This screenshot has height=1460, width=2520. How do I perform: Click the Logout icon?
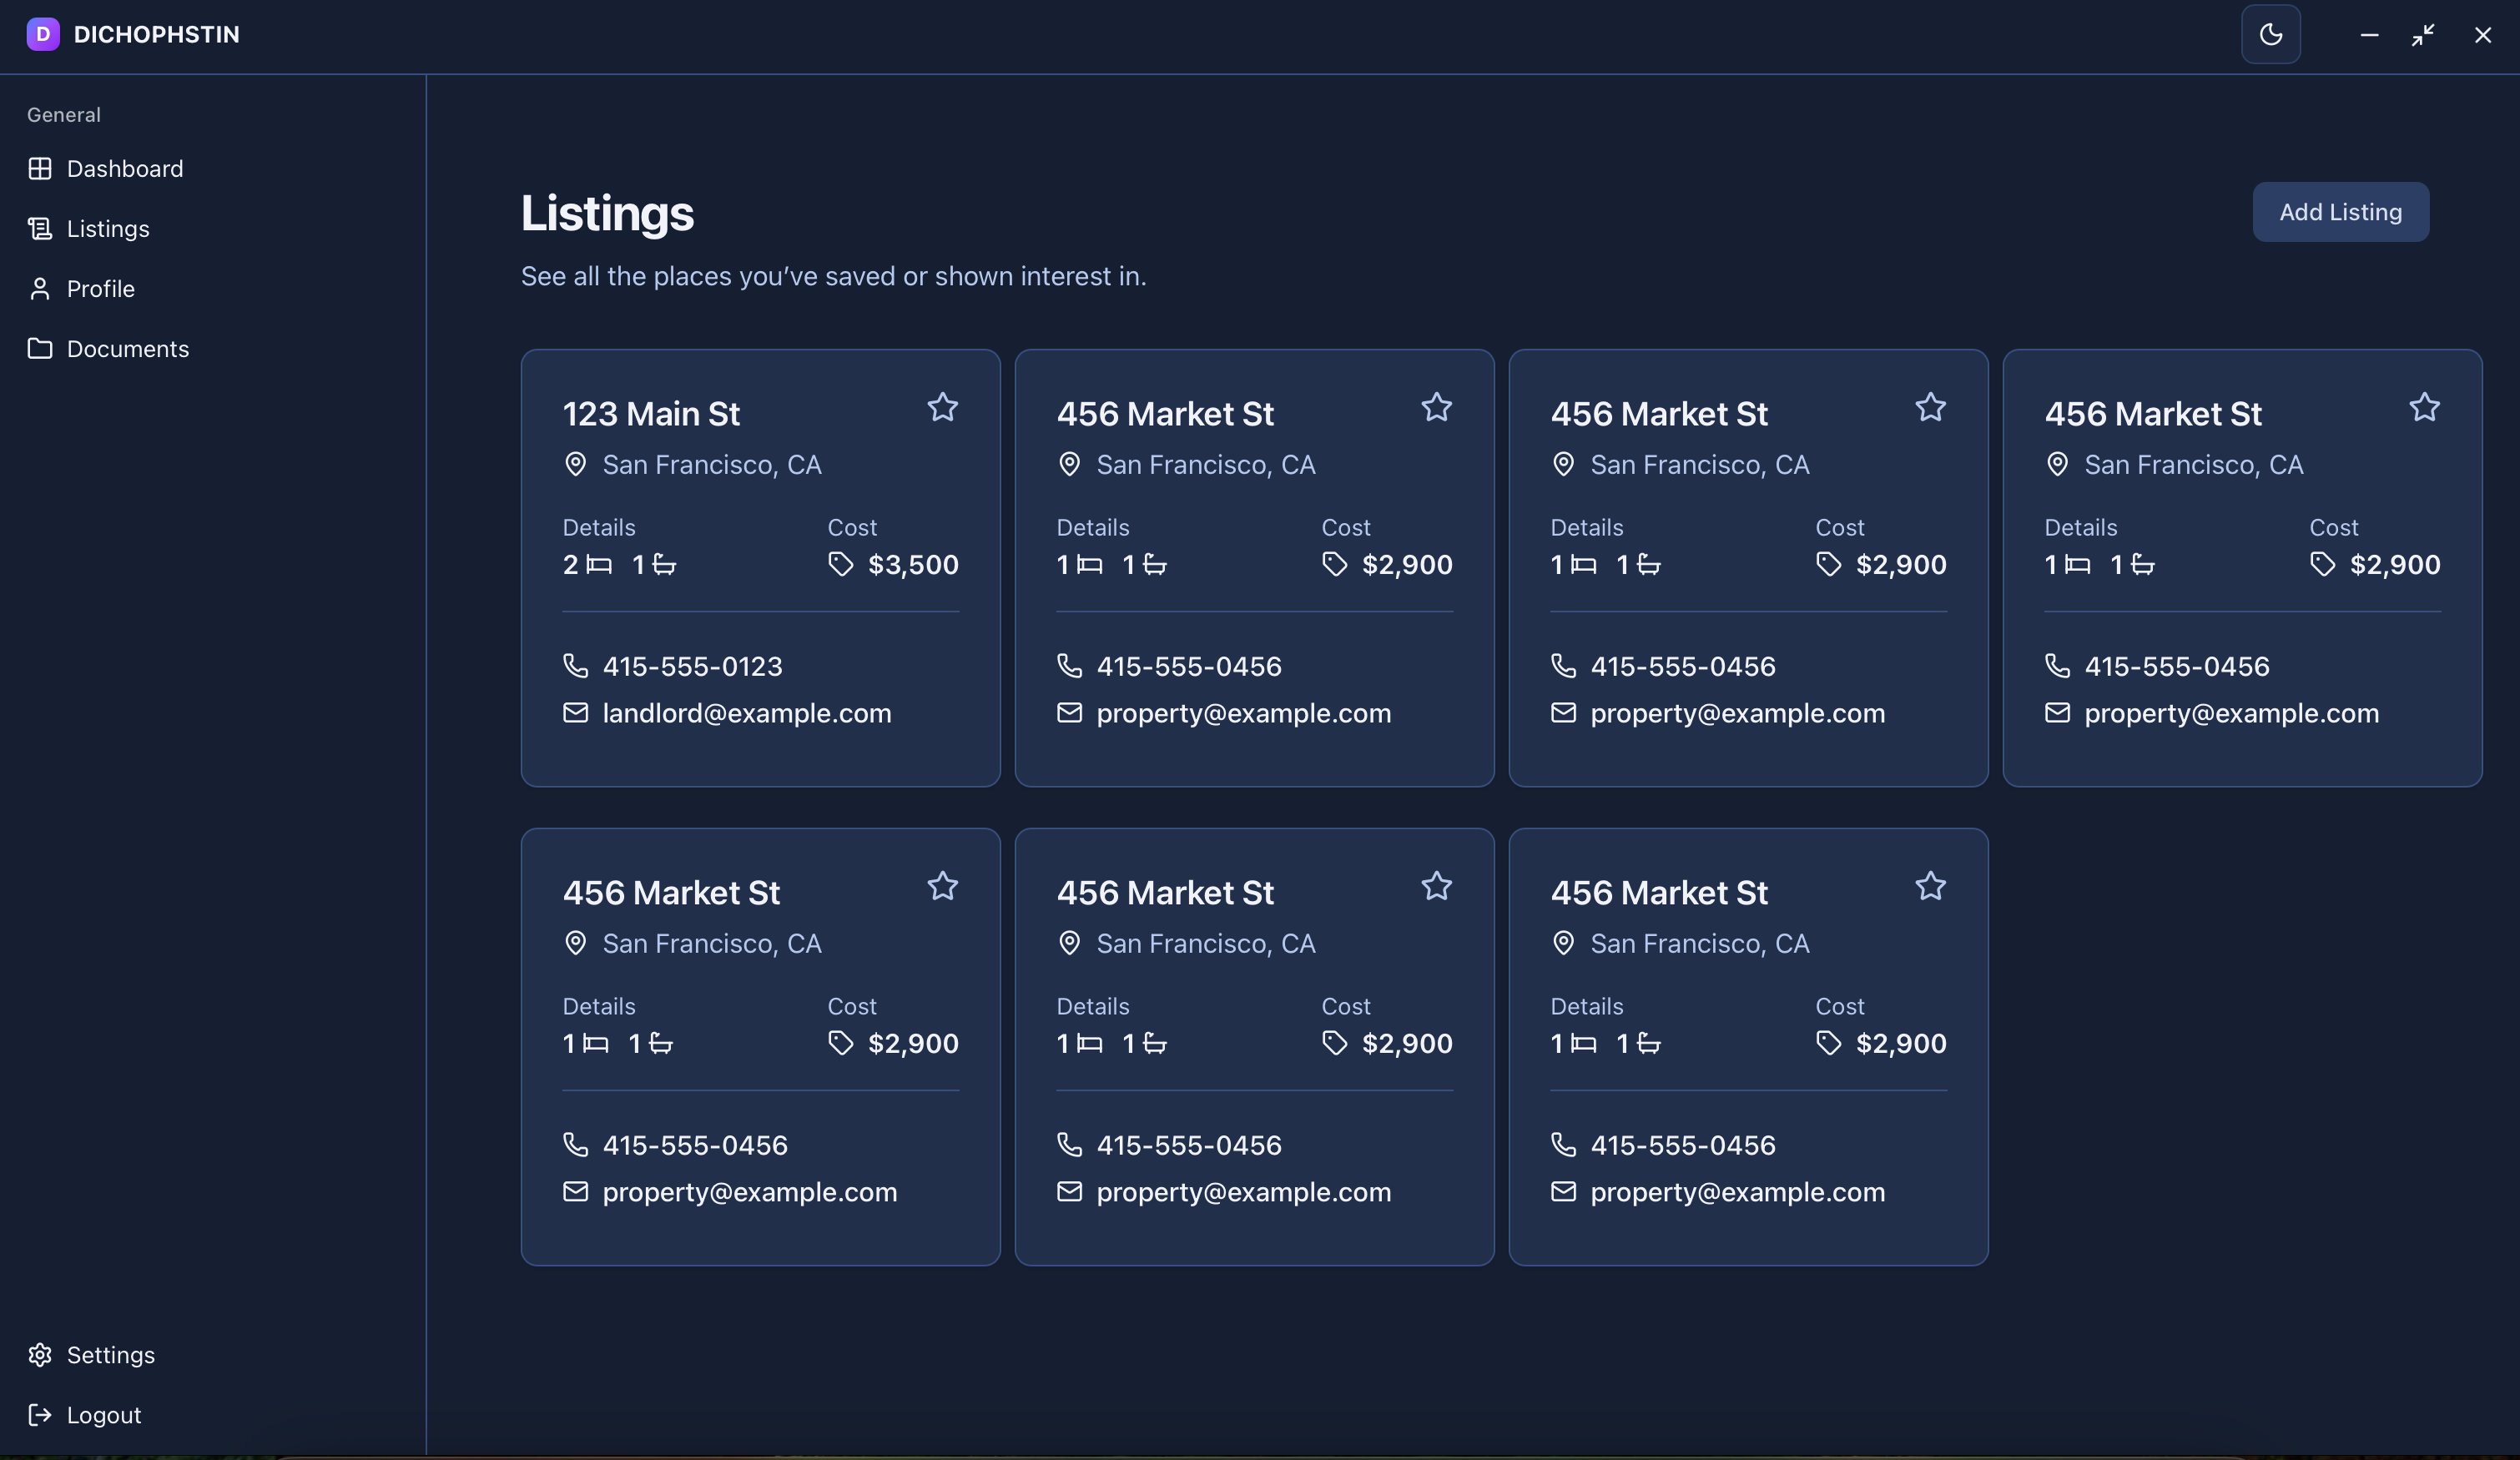[x=40, y=1414]
